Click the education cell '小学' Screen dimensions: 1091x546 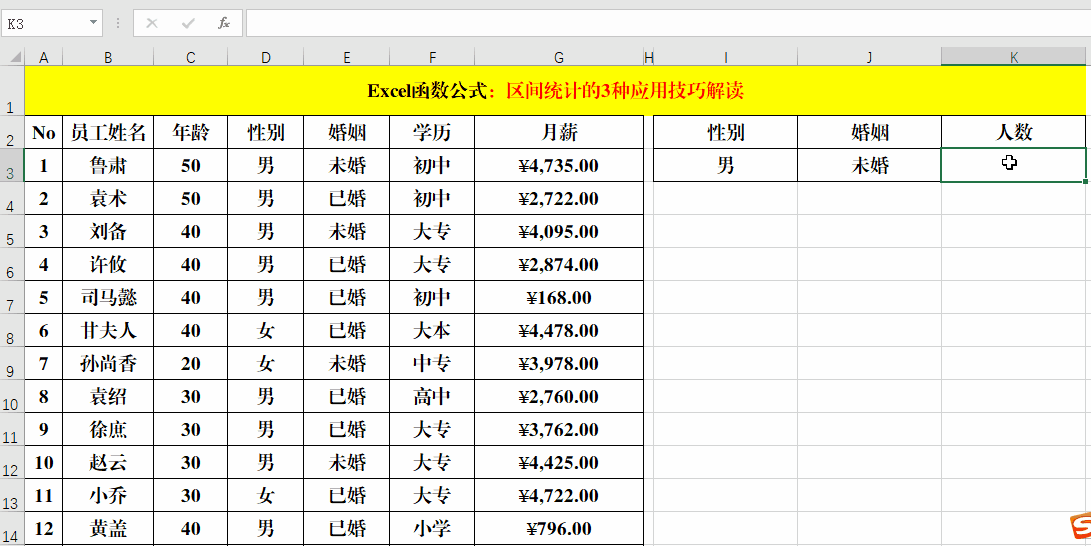click(432, 529)
